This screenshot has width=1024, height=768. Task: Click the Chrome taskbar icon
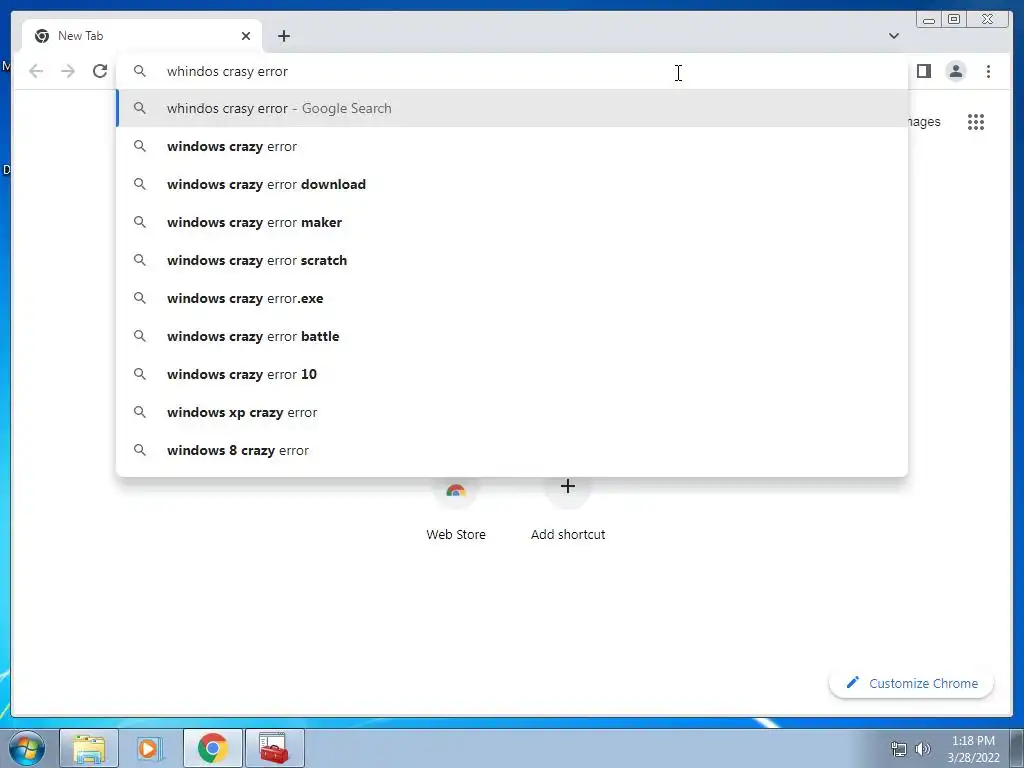tap(212, 748)
